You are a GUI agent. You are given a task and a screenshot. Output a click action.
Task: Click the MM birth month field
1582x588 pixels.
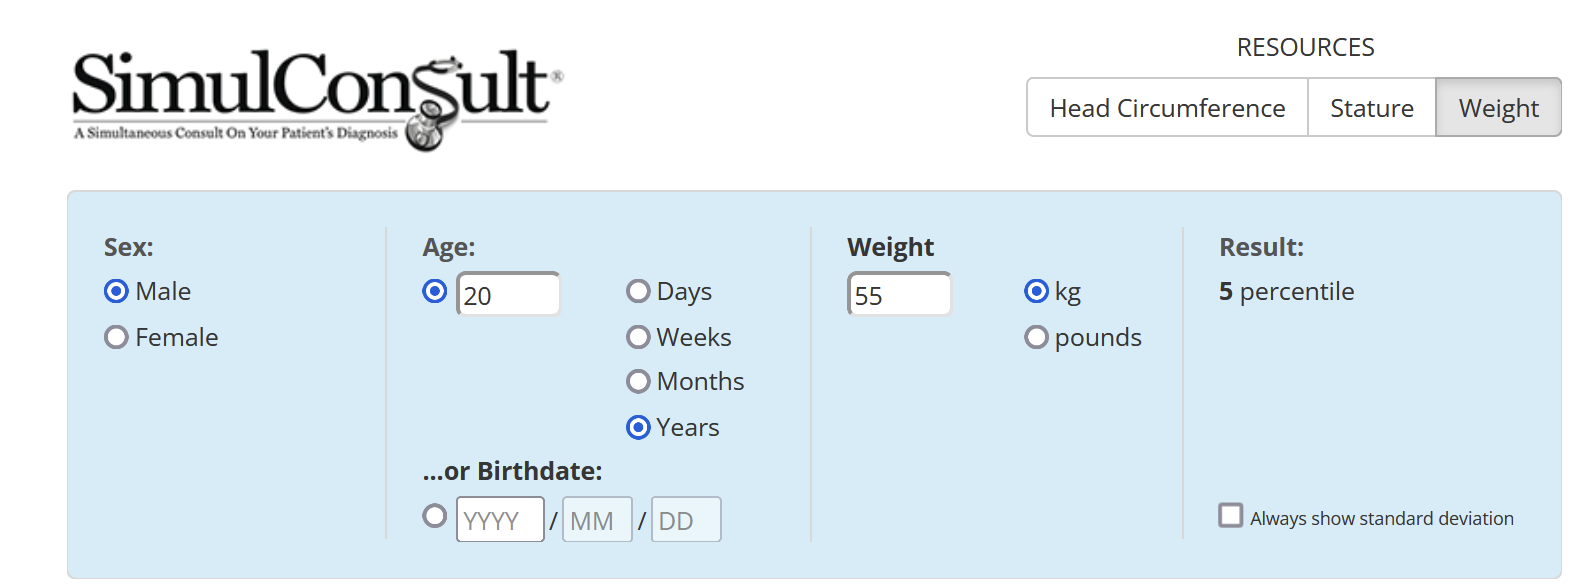pyautogui.click(x=597, y=520)
